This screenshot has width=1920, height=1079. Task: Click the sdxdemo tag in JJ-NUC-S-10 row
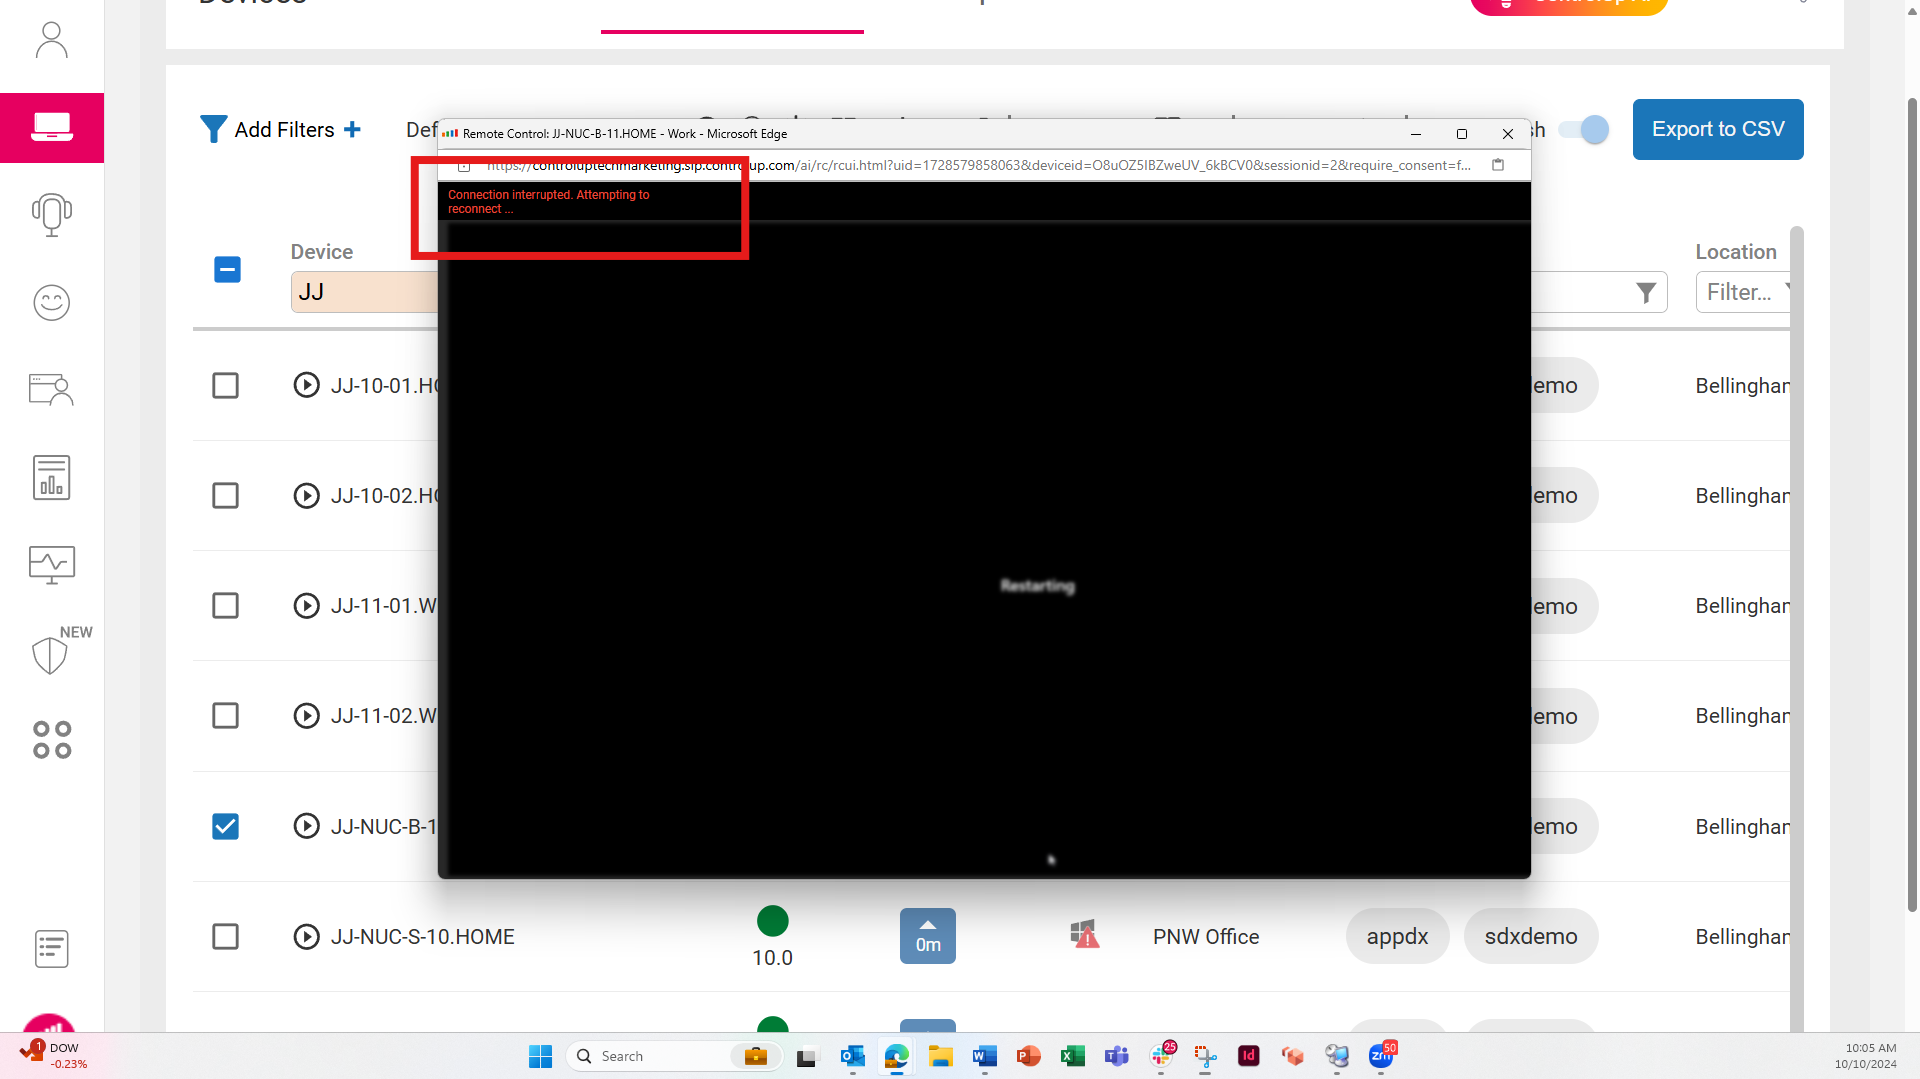(1530, 936)
